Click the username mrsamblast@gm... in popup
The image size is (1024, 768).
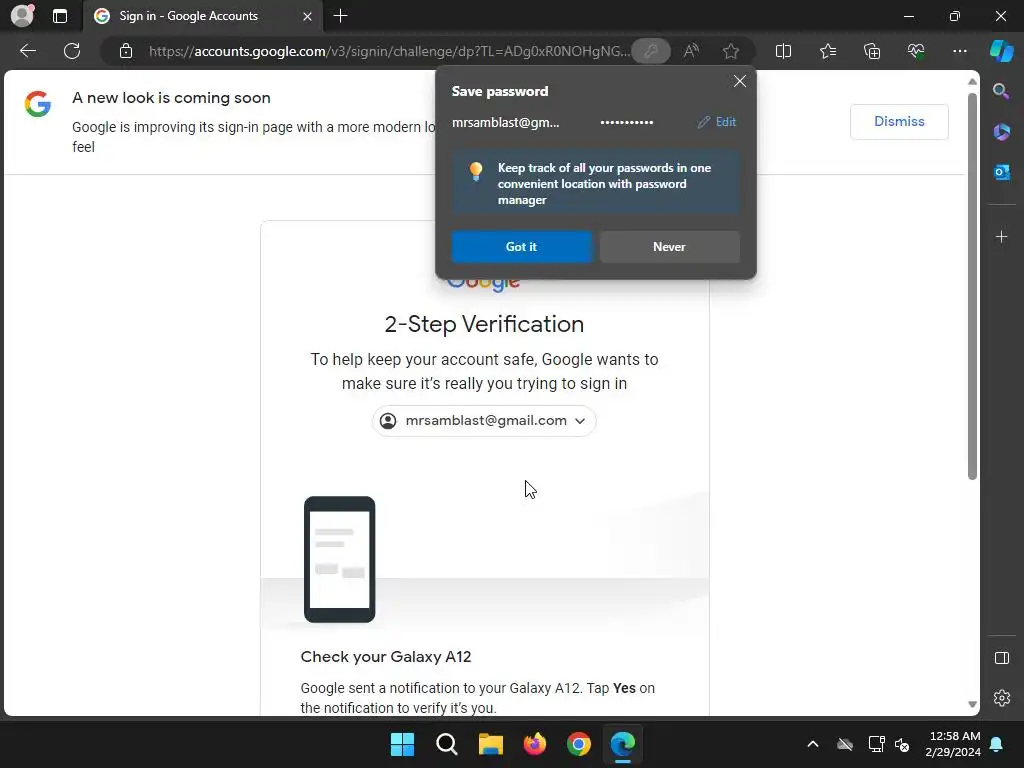[505, 122]
